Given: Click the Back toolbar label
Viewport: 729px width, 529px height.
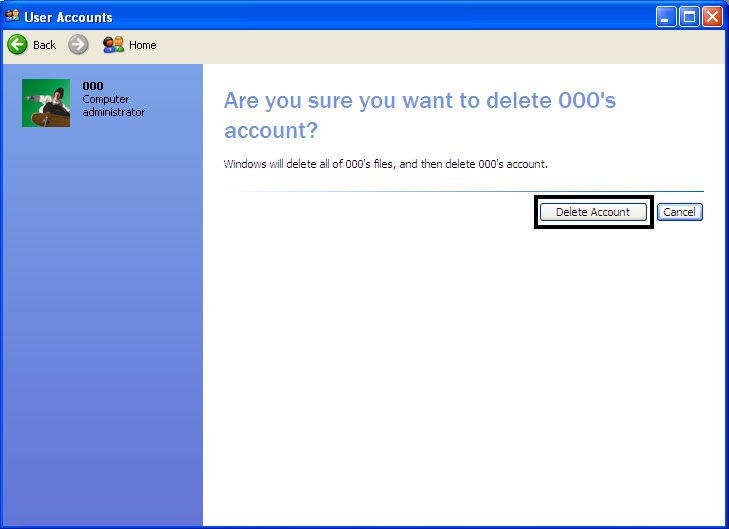Looking at the screenshot, I should (44, 45).
